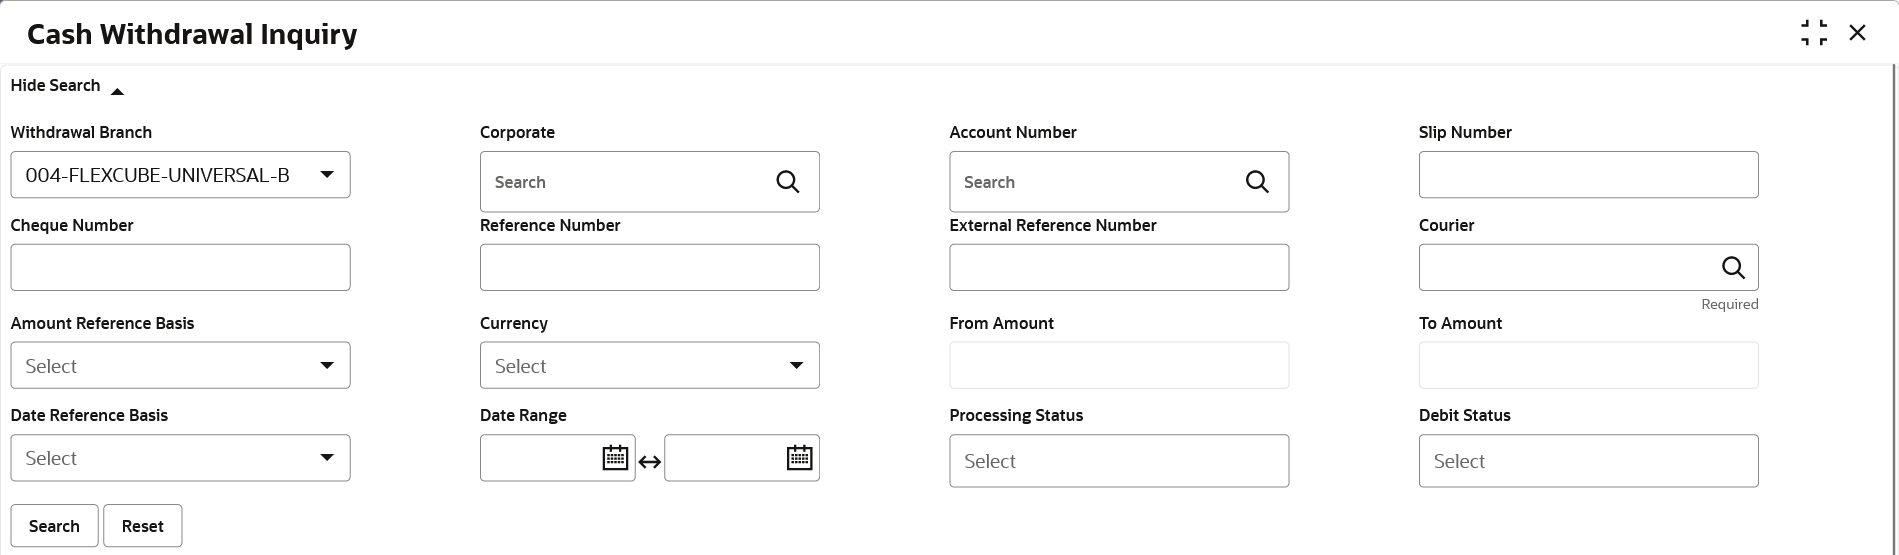Viewport: 1899px width, 555px height.
Task: Open the Date Range end calendar picker
Action: pos(799,458)
